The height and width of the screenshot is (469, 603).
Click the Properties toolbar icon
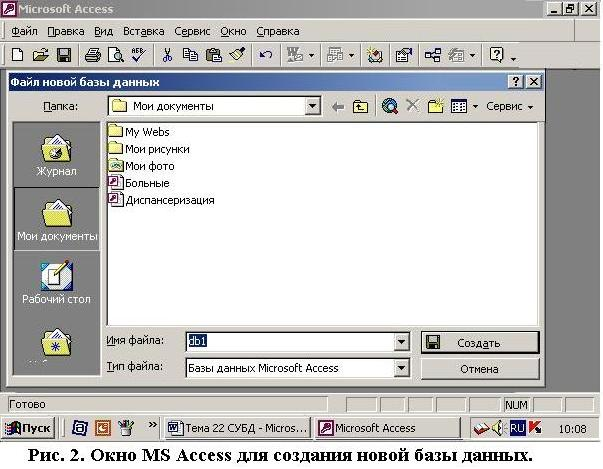[403, 56]
